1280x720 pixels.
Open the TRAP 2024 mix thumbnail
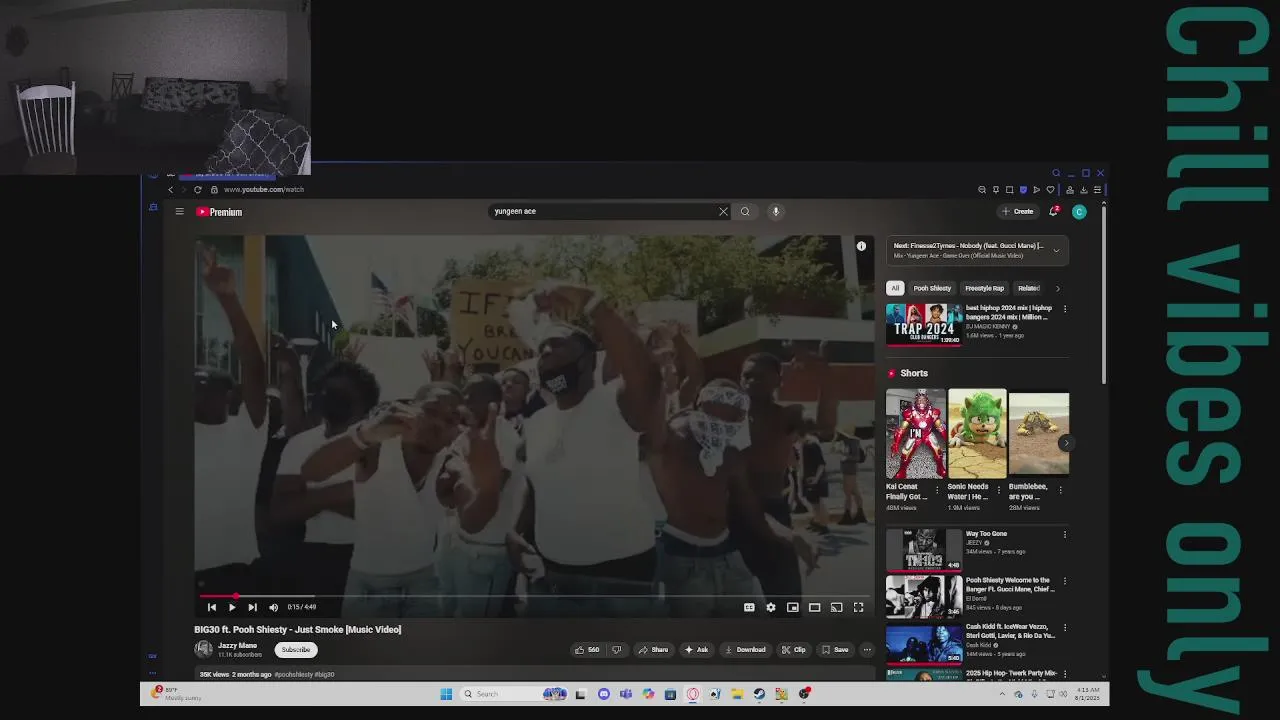click(x=923, y=325)
